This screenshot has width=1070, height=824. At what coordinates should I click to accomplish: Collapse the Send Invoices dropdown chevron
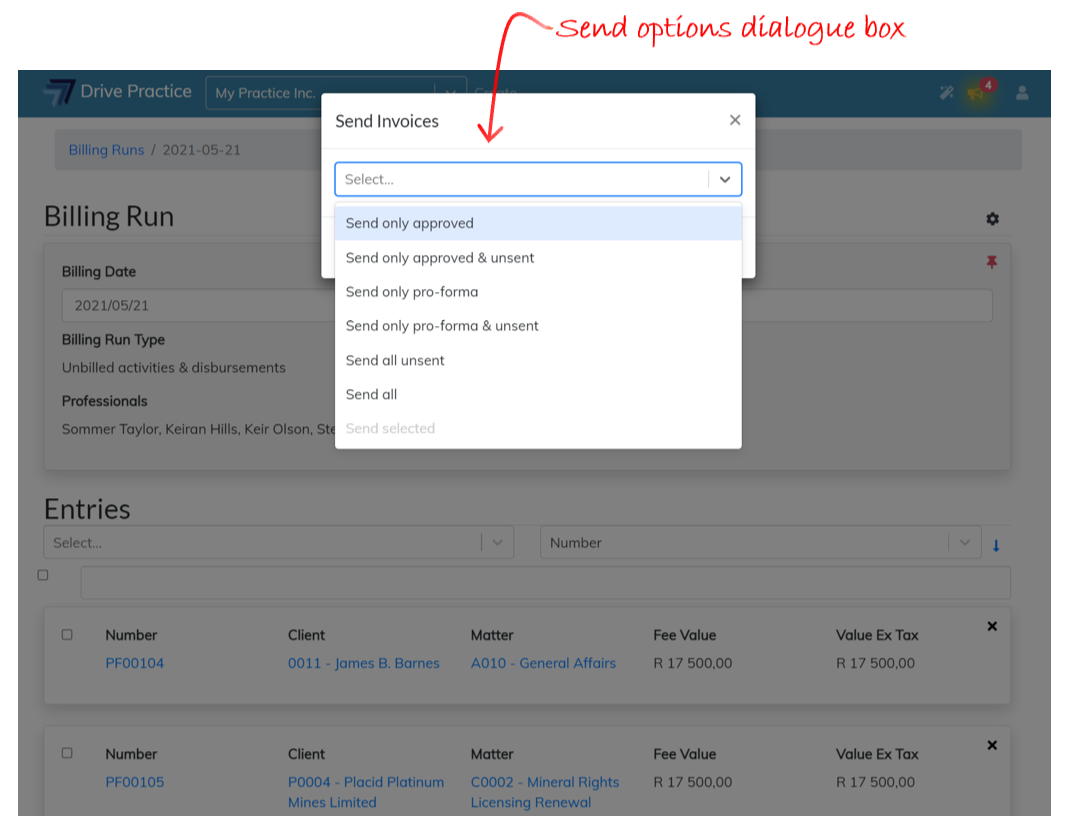point(725,179)
